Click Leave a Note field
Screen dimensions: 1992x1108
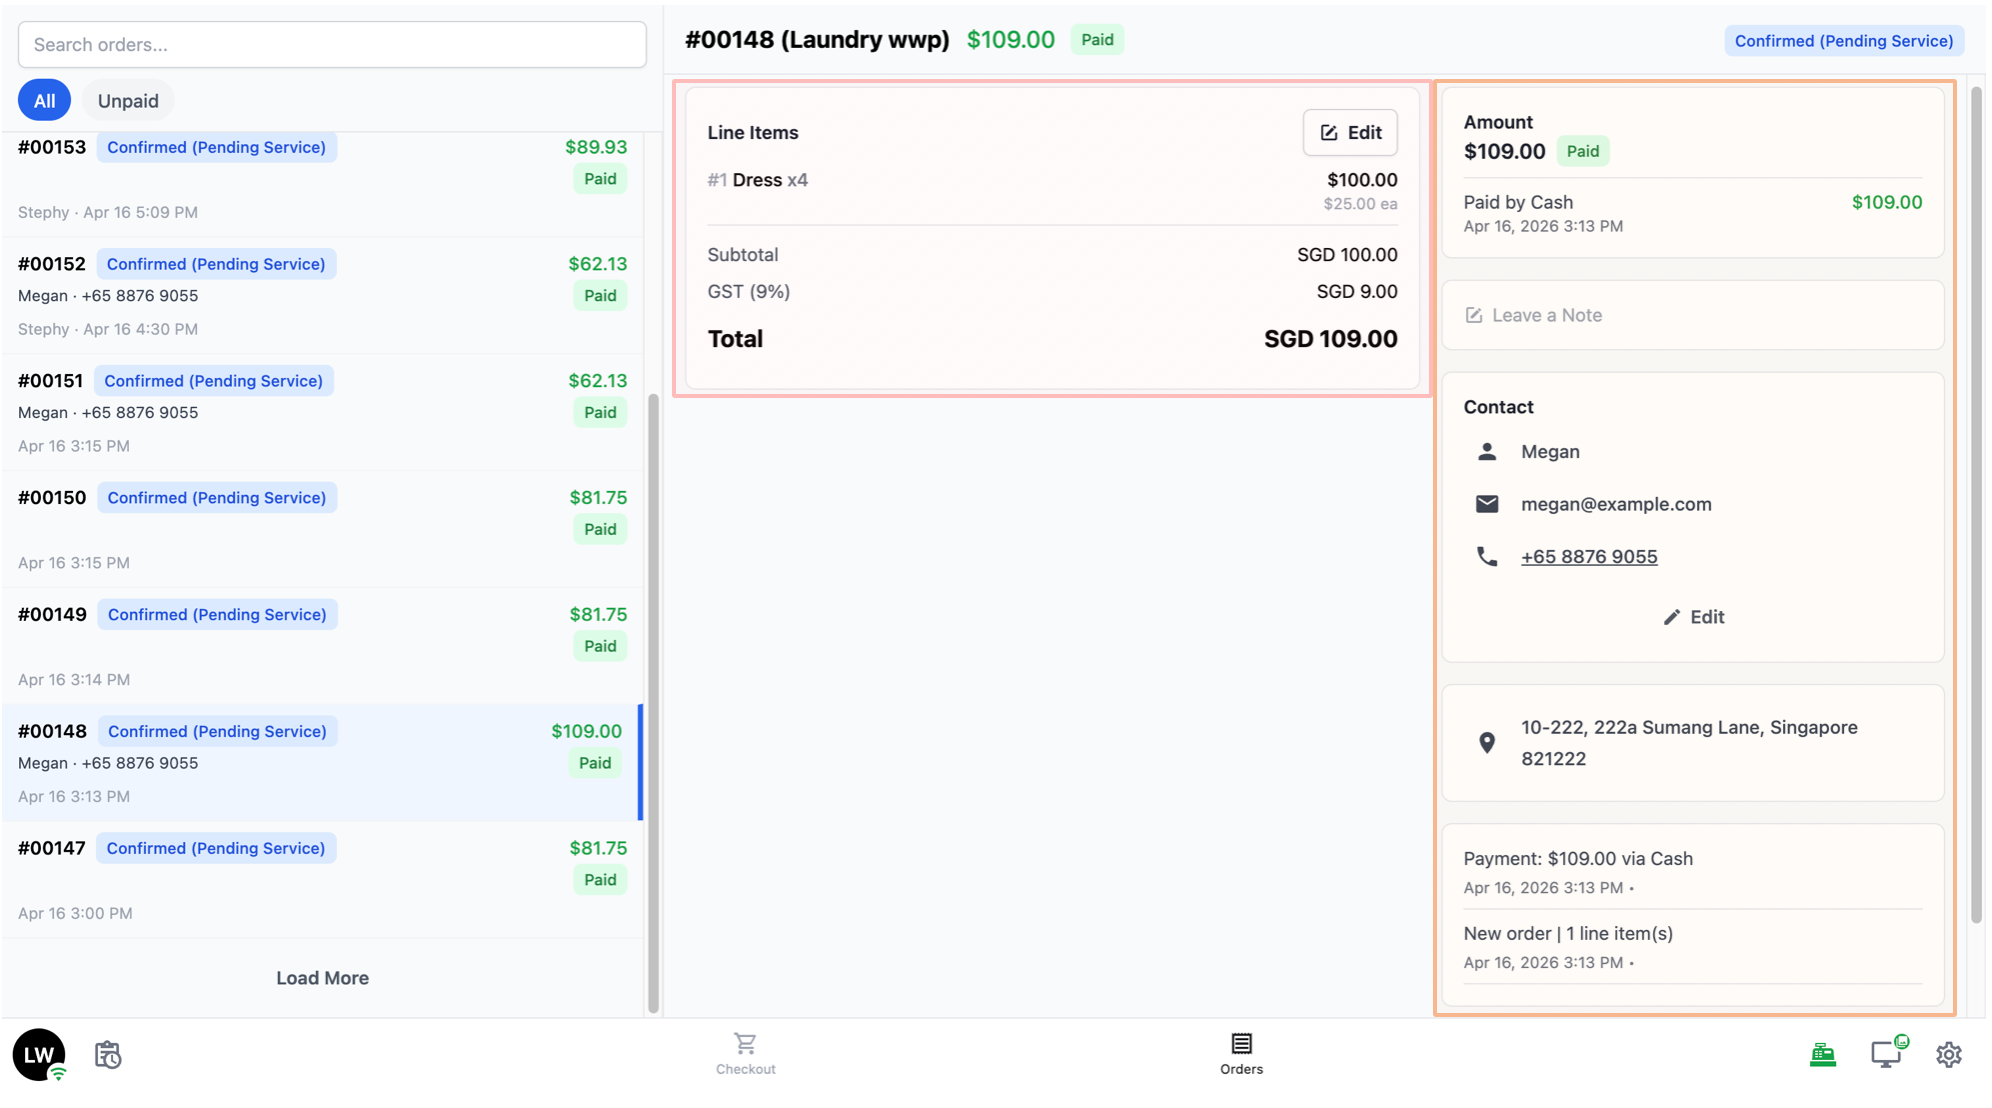click(x=1692, y=315)
